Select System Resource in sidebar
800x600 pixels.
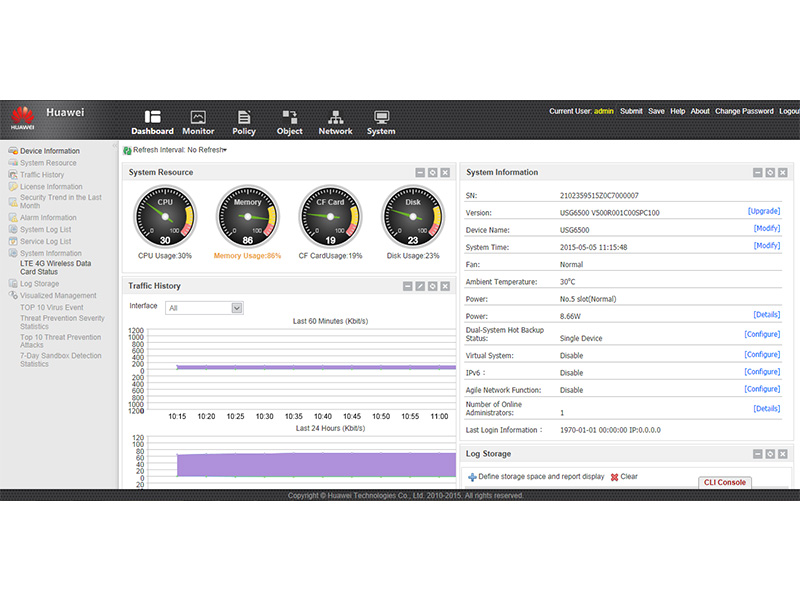pos(48,163)
